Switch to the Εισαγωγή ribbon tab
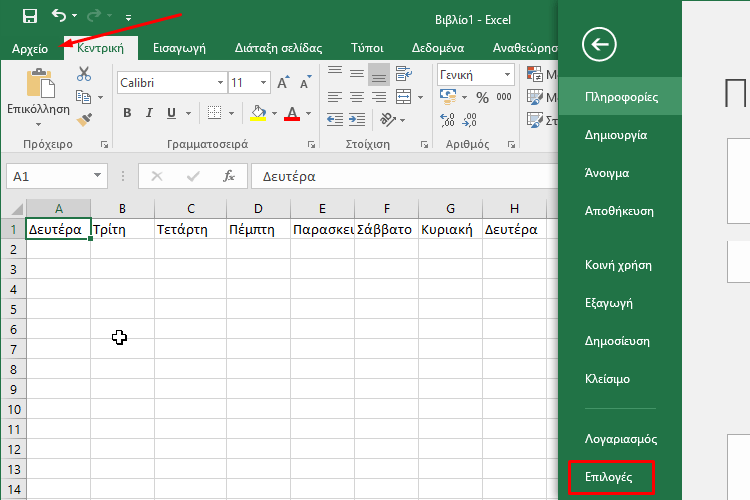Image resolution: width=750 pixels, height=500 pixels. pyautogui.click(x=179, y=47)
